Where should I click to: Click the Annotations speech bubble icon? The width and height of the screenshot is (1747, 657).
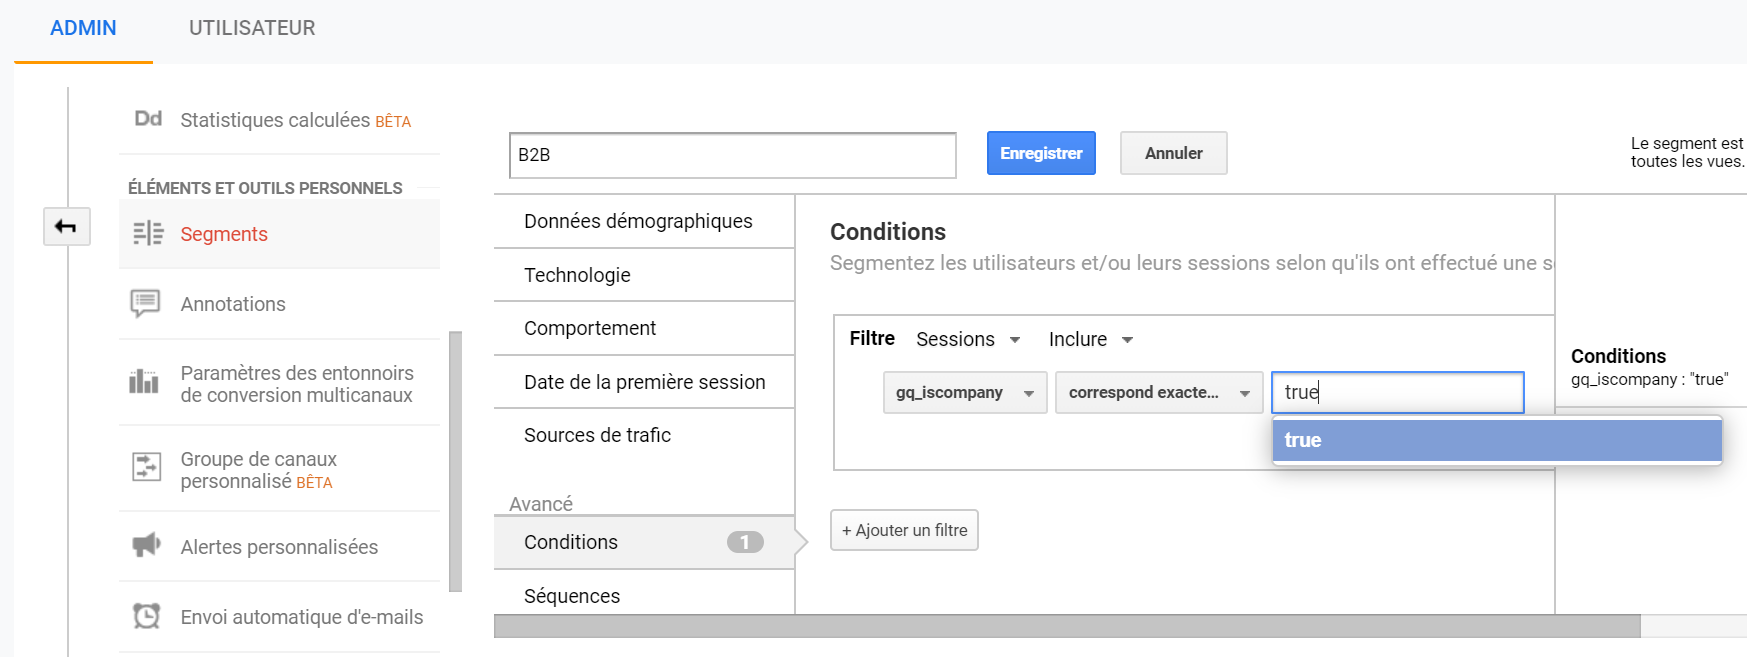pos(146,303)
